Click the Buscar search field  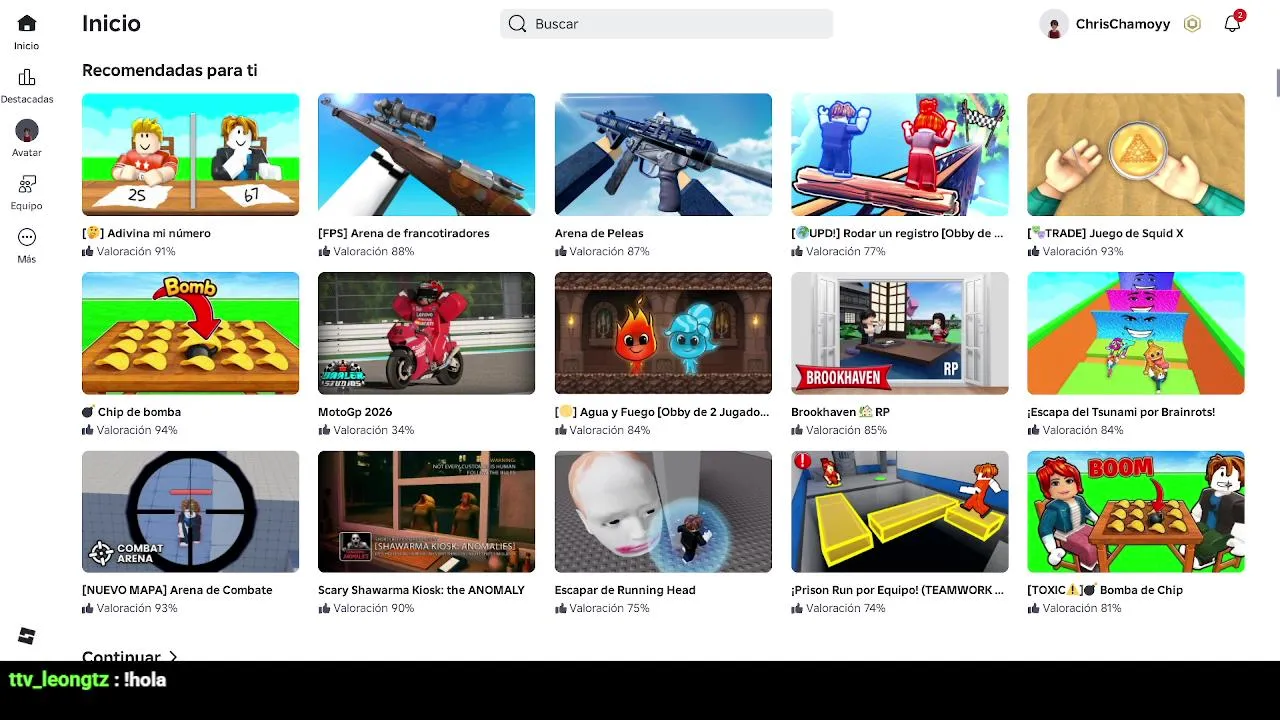tap(666, 24)
